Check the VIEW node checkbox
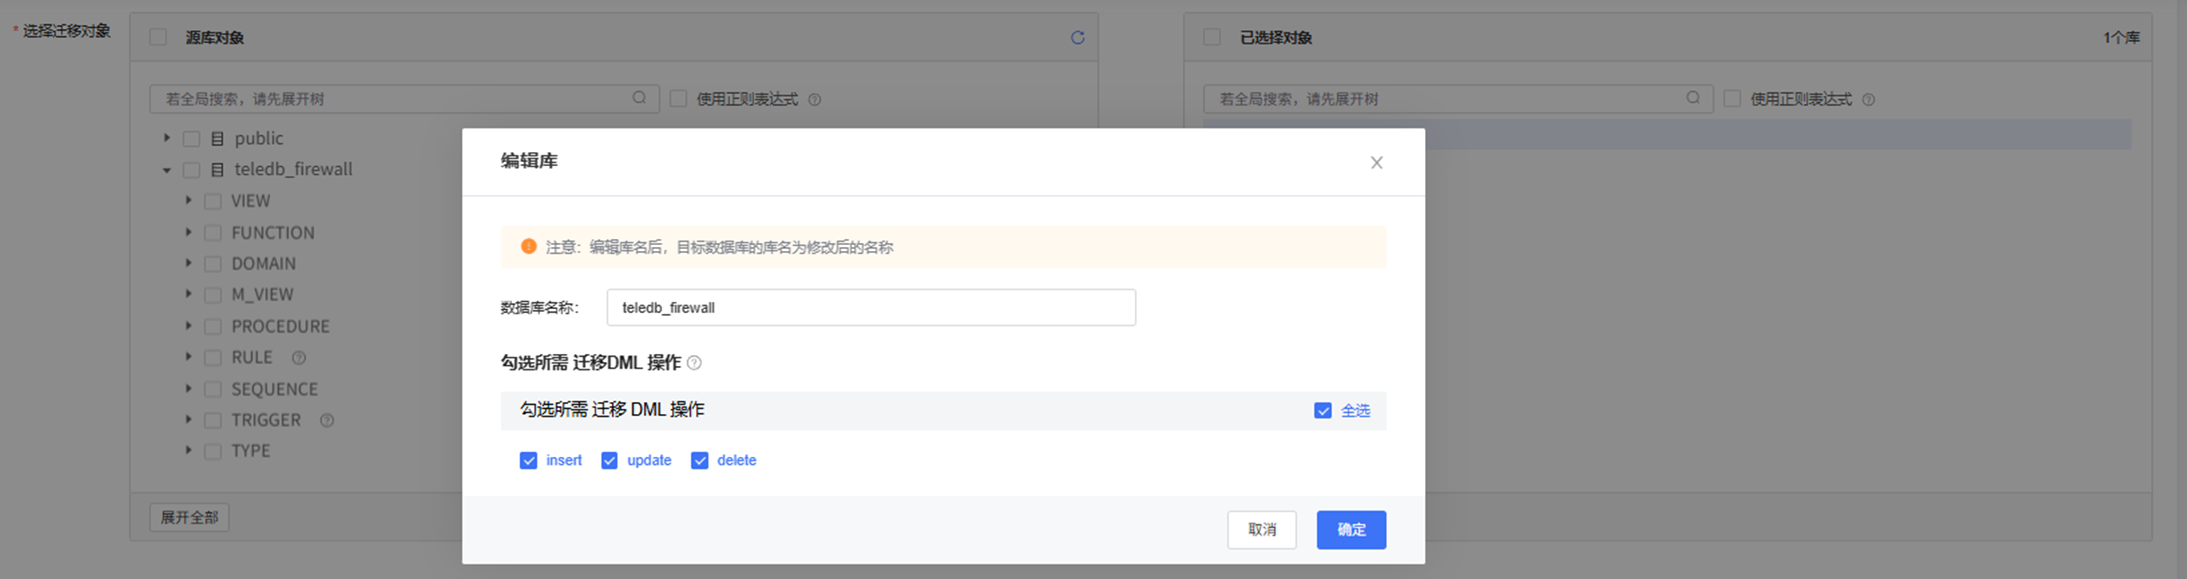The height and width of the screenshot is (579, 2187). (x=213, y=202)
